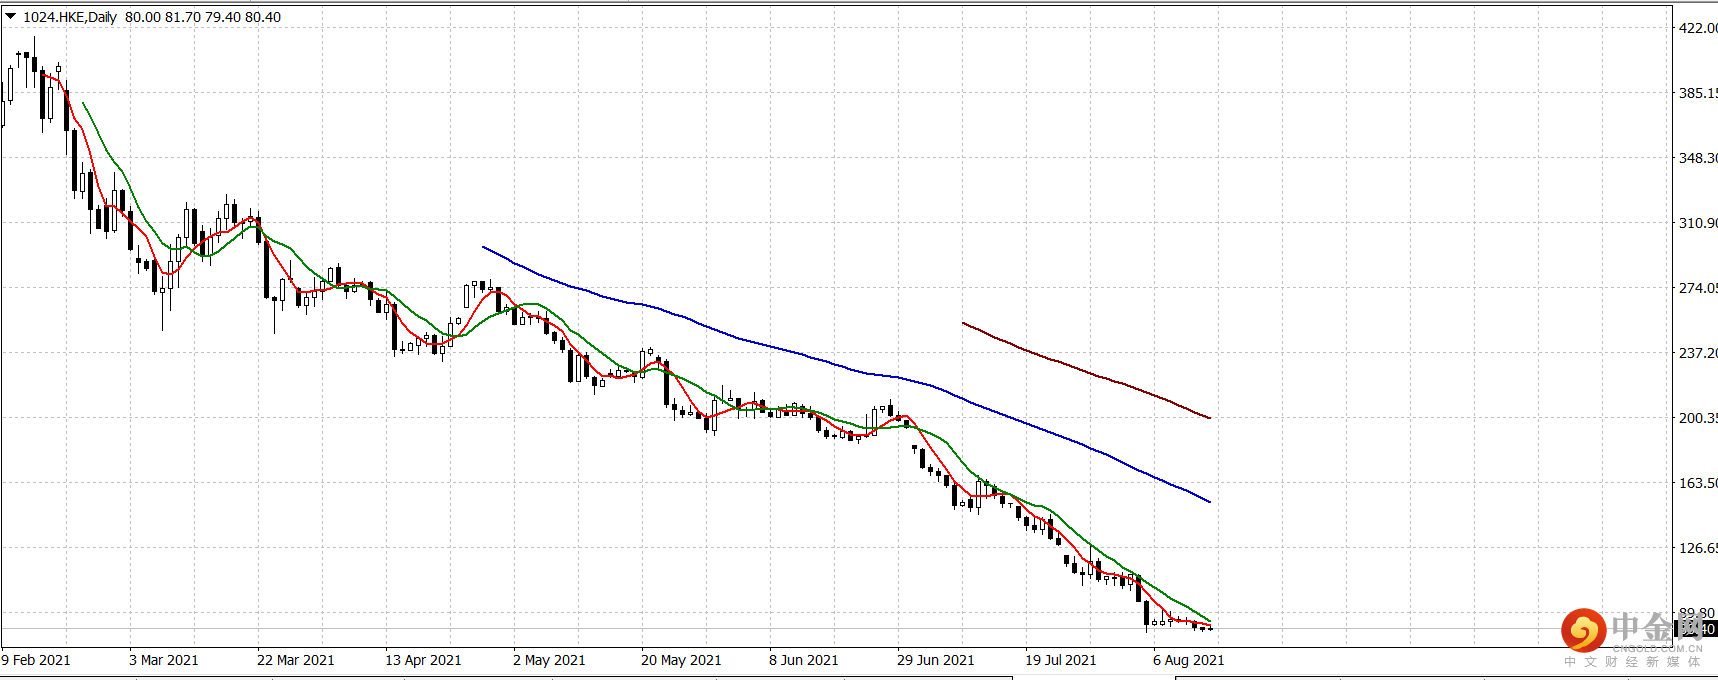Select the 2 May 2021 date label
Screen dimensions: 1718x680
[549, 660]
